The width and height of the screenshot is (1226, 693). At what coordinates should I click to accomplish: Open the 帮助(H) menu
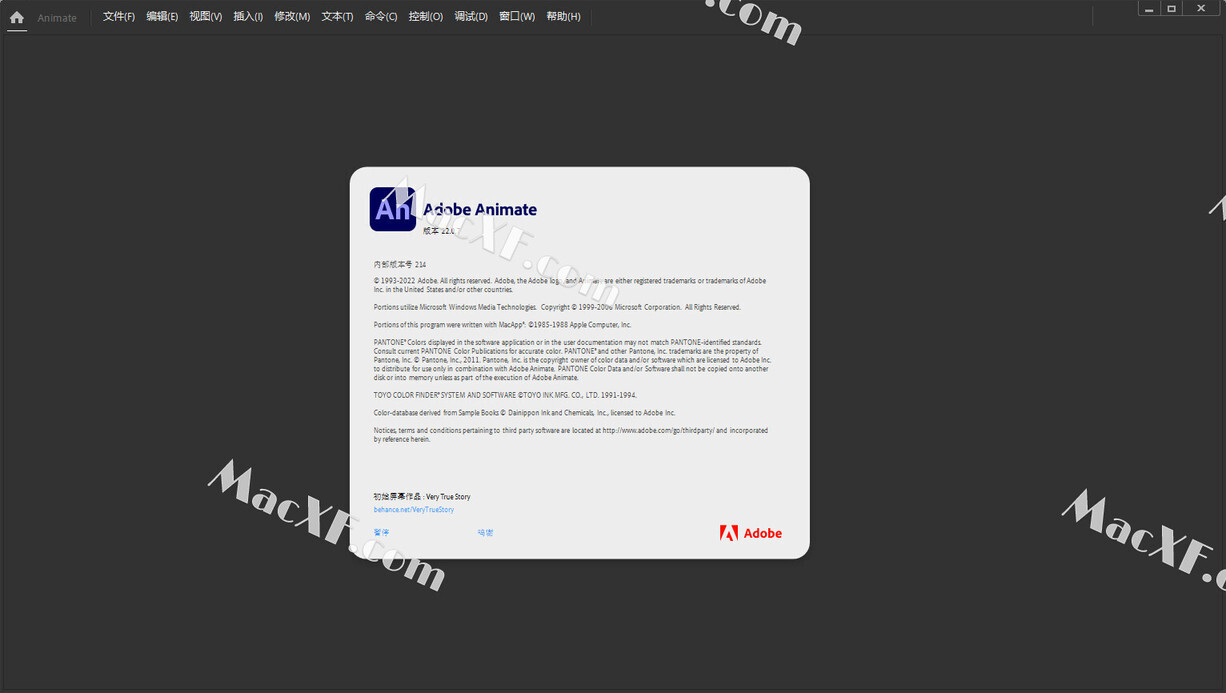pos(563,17)
